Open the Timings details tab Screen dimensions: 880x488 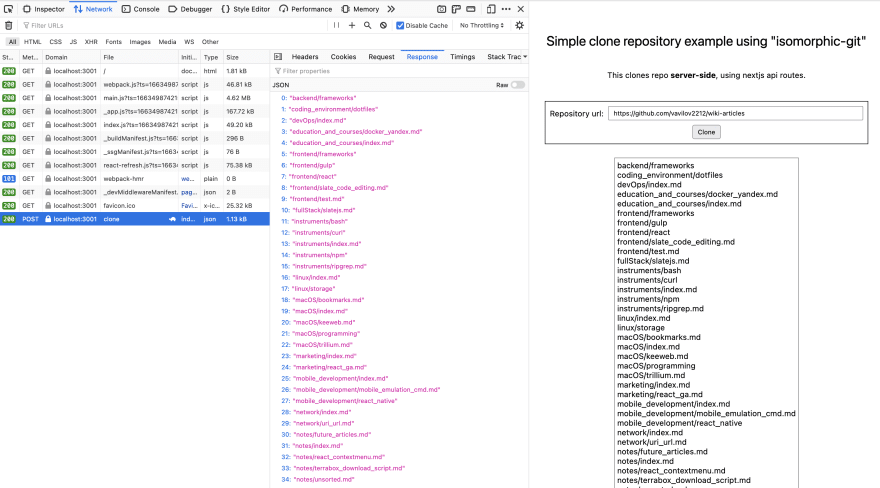coord(462,57)
